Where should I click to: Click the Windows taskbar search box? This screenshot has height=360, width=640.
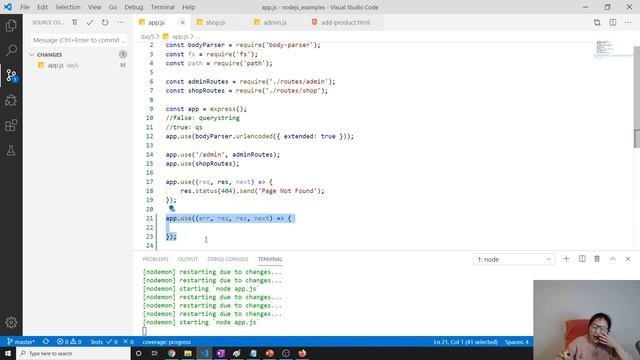tap(73, 353)
